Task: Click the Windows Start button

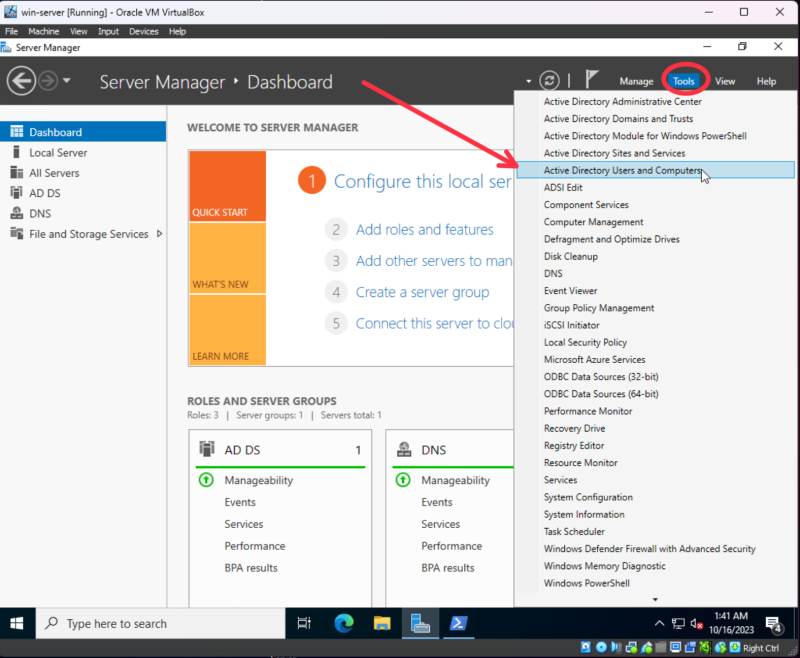Action: [x=17, y=623]
